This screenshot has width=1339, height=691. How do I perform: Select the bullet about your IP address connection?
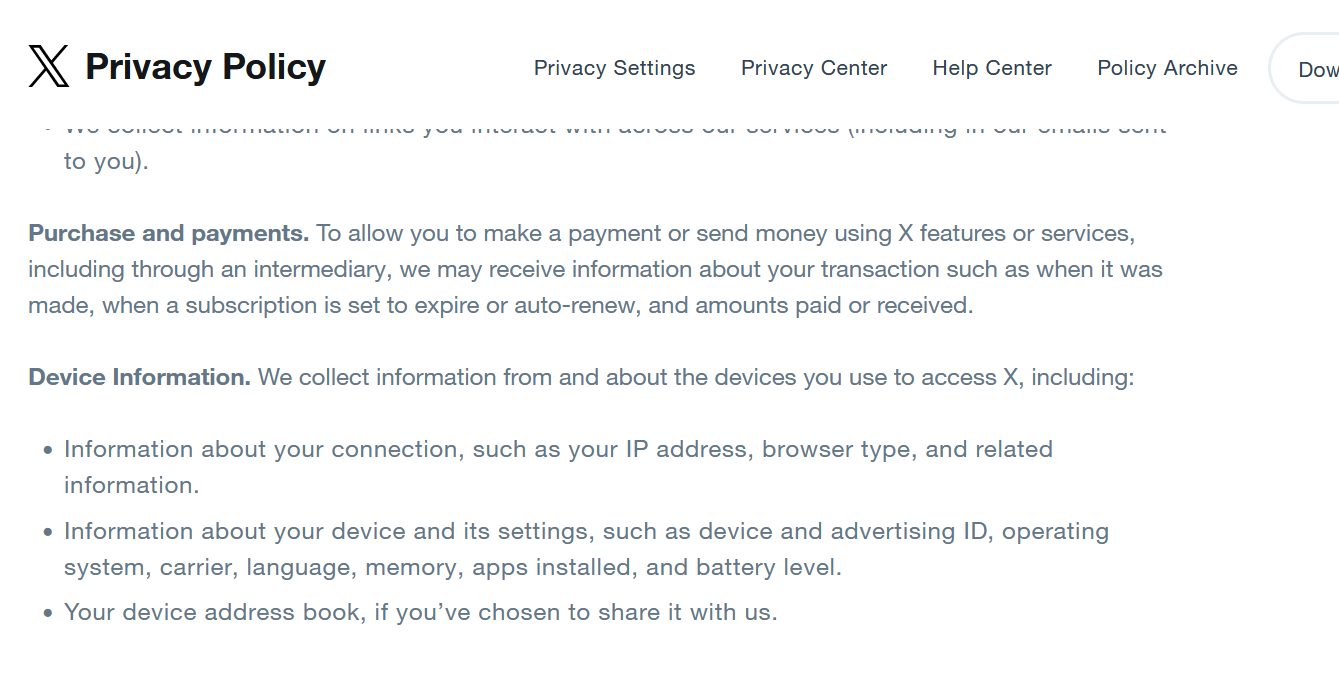(558, 467)
